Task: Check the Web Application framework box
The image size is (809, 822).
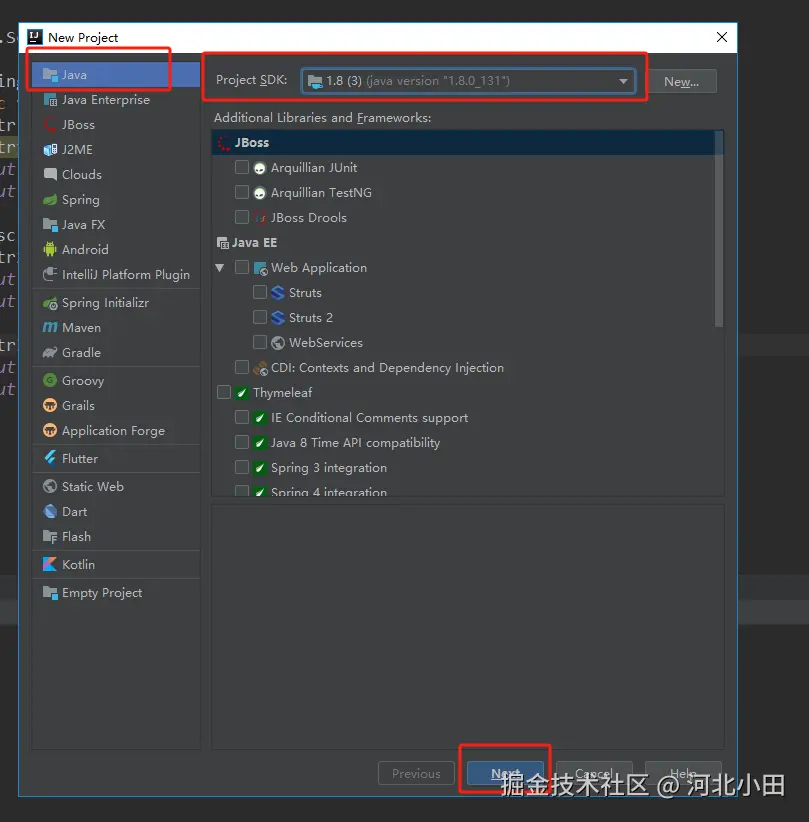Action: 242,267
